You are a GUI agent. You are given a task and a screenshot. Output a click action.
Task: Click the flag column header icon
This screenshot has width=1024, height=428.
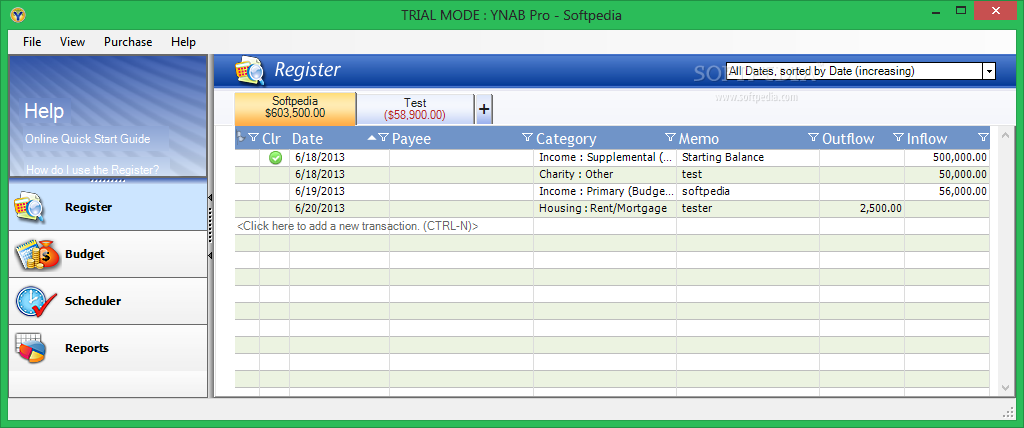click(x=240, y=137)
